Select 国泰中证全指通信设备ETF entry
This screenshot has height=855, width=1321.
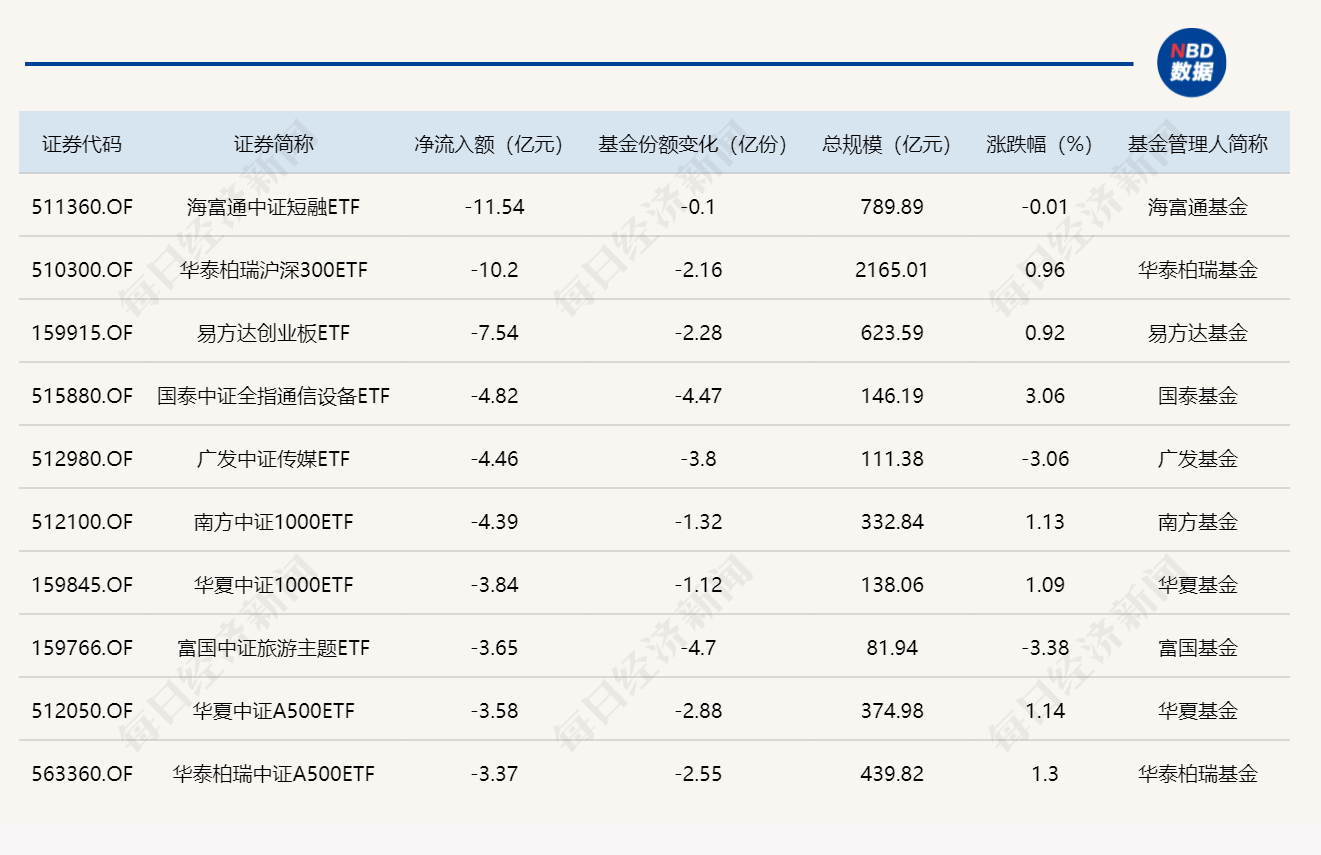point(273,396)
